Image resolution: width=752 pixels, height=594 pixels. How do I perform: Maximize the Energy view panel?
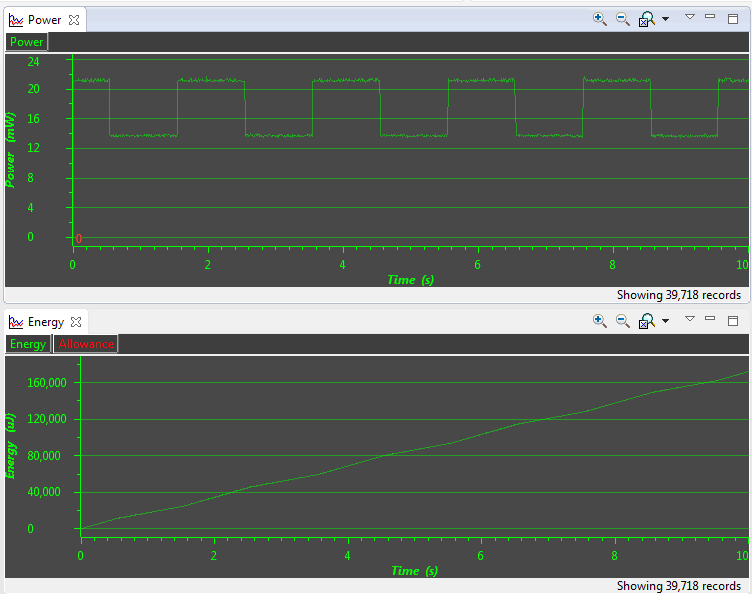point(733,321)
